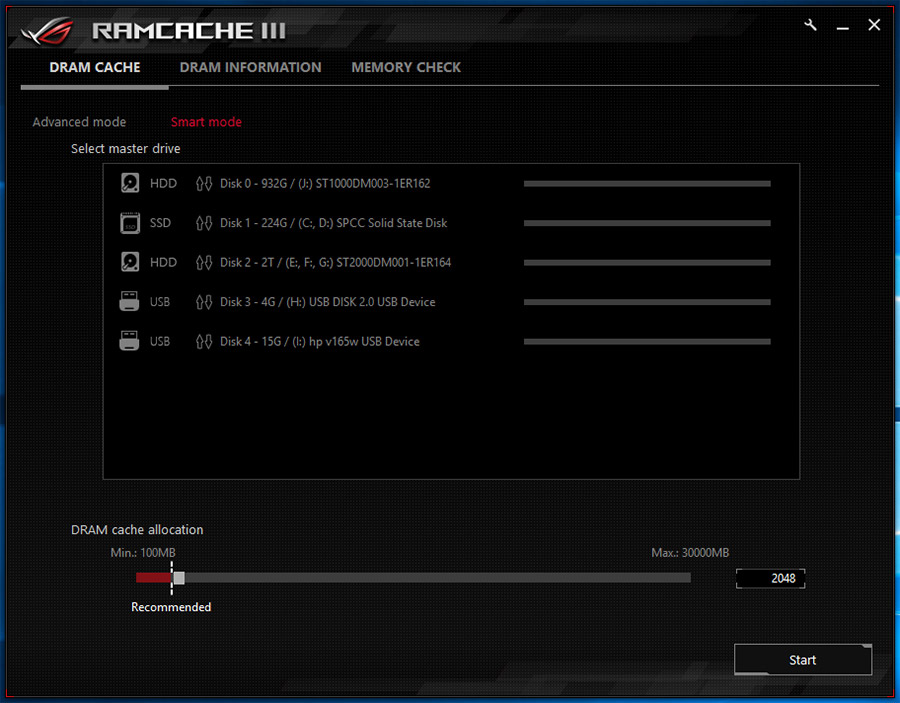Switch to the DRAM CACHE tab

(95, 67)
